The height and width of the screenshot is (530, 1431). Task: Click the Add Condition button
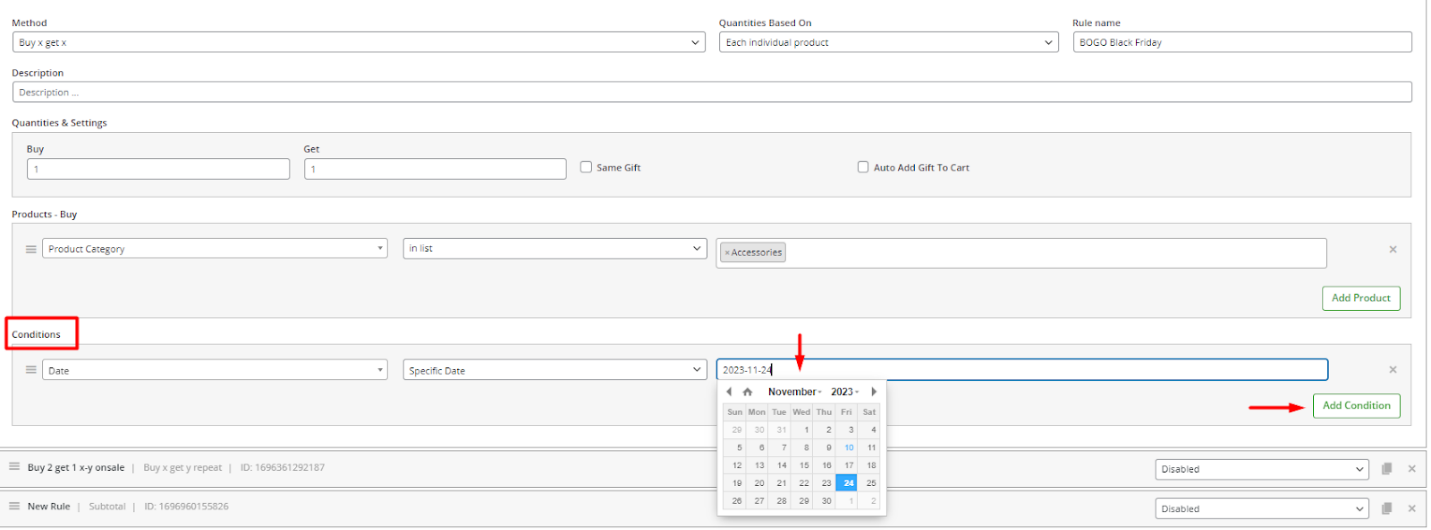pyautogui.click(x=1356, y=406)
